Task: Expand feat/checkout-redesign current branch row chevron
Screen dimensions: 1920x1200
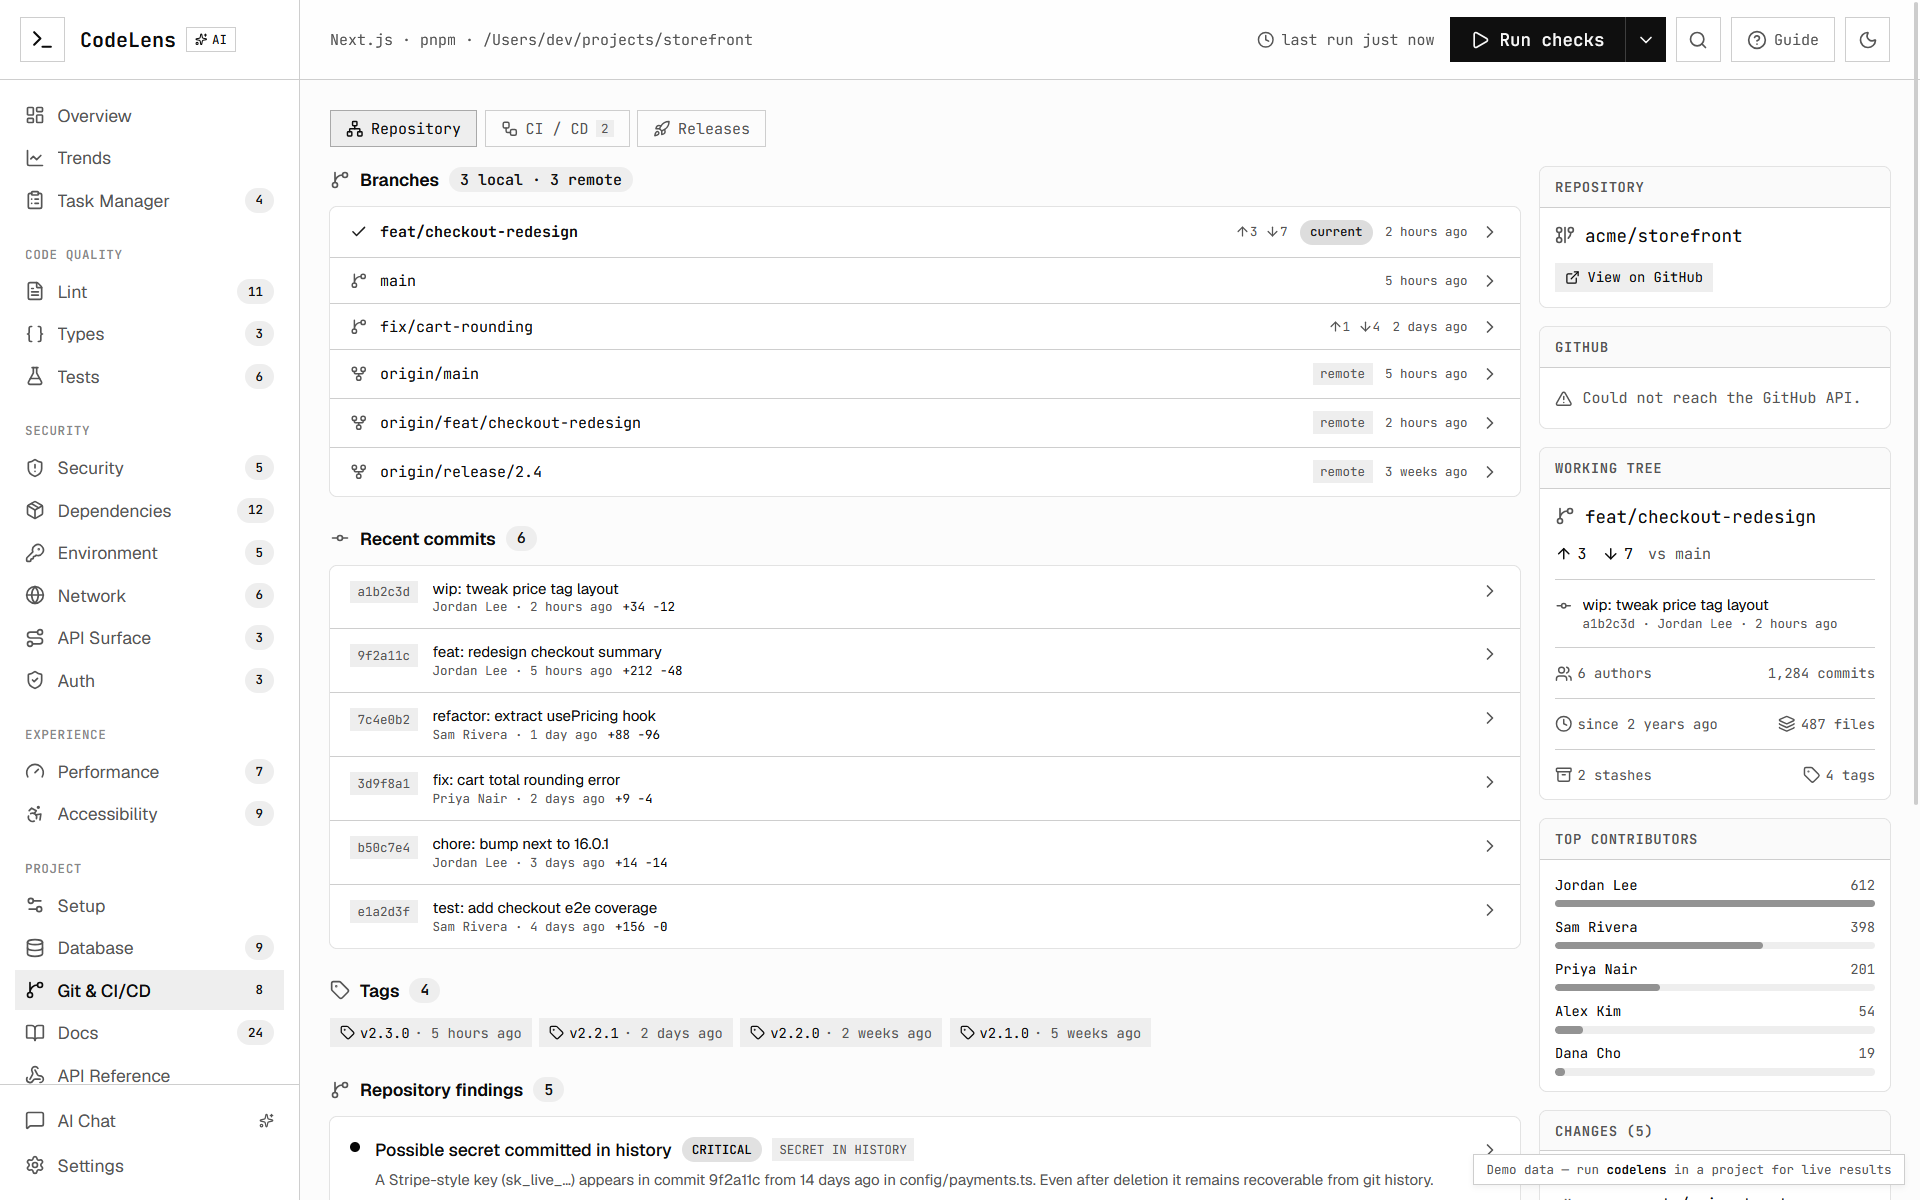Action: (1490, 232)
